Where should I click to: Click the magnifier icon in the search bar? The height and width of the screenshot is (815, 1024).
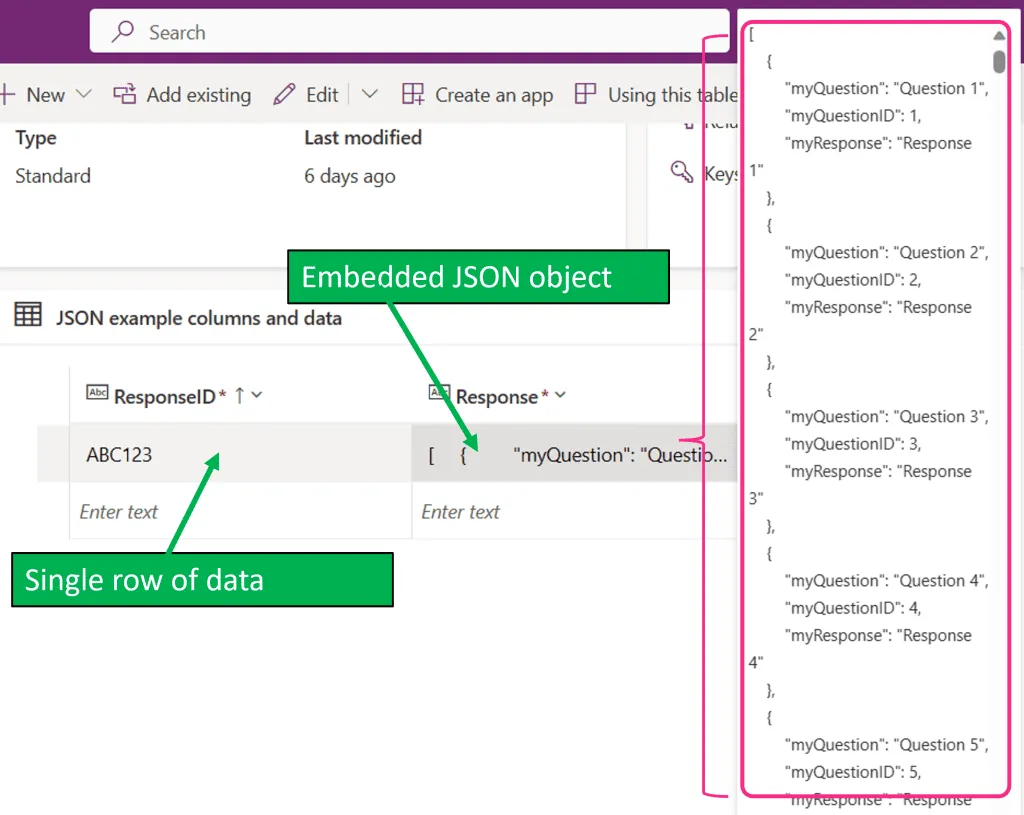click(123, 32)
